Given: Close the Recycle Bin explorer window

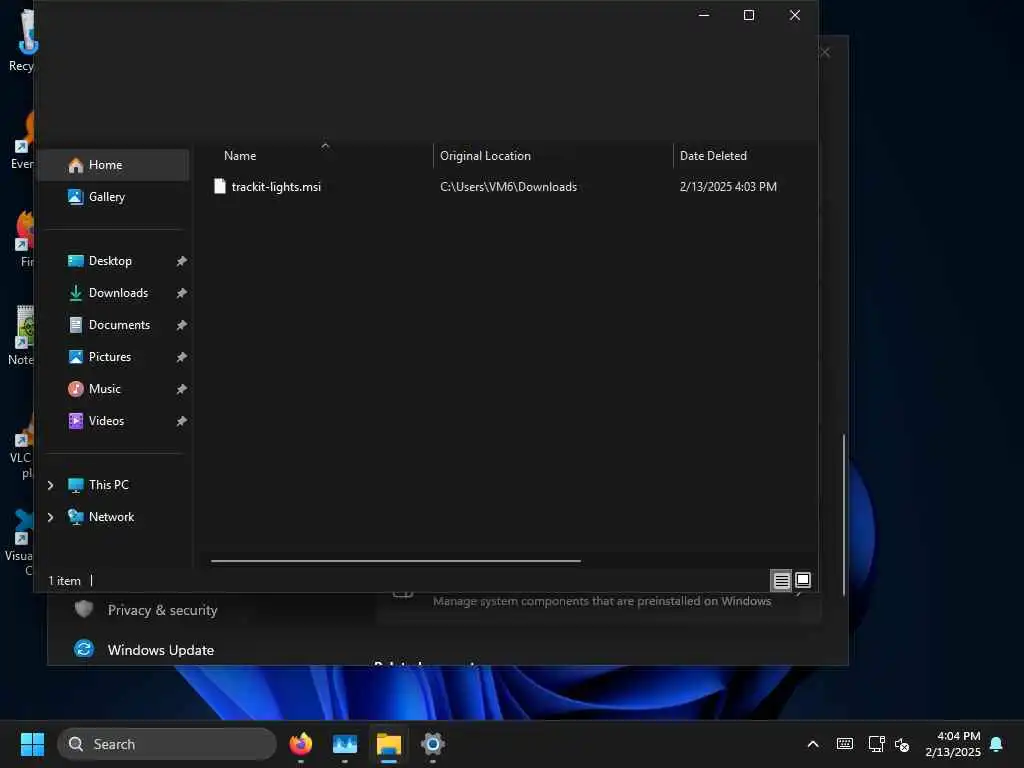Looking at the screenshot, I should [x=795, y=15].
